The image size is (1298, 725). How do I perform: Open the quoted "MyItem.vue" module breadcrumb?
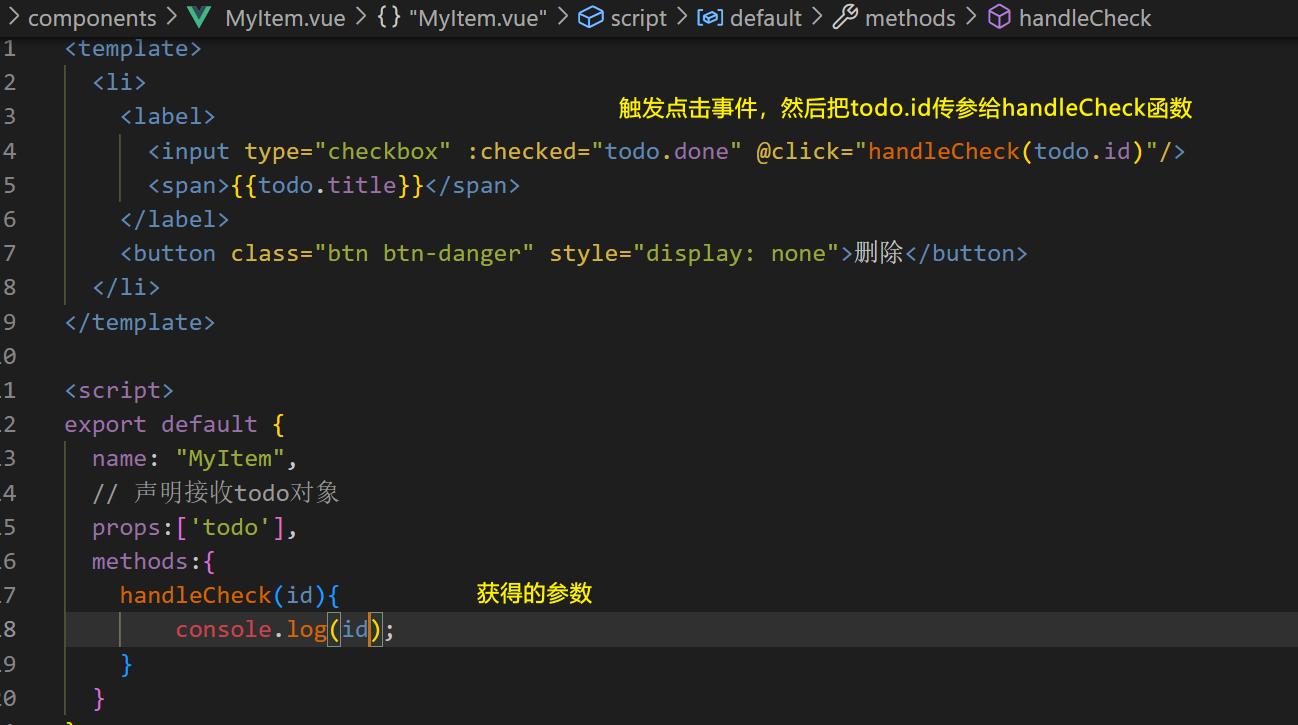tap(478, 18)
